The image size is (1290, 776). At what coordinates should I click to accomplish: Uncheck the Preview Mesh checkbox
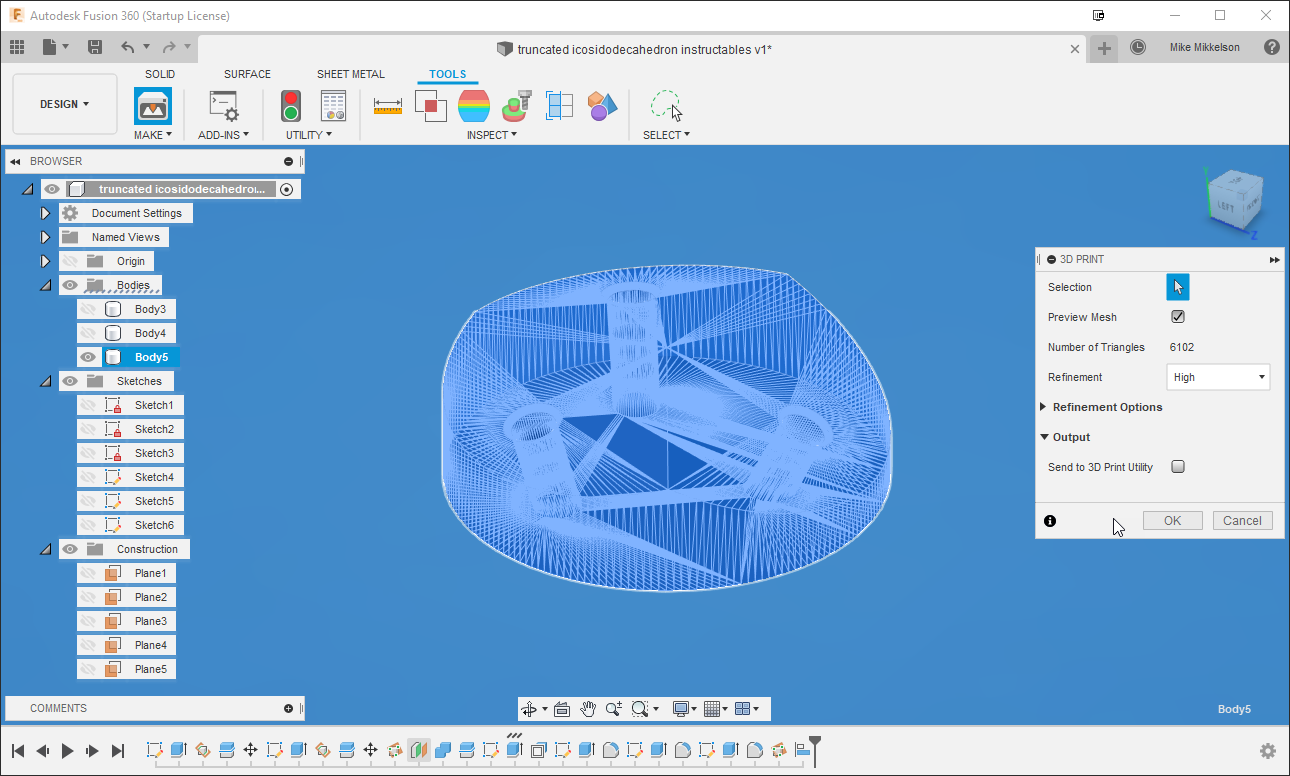[x=1178, y=316]
